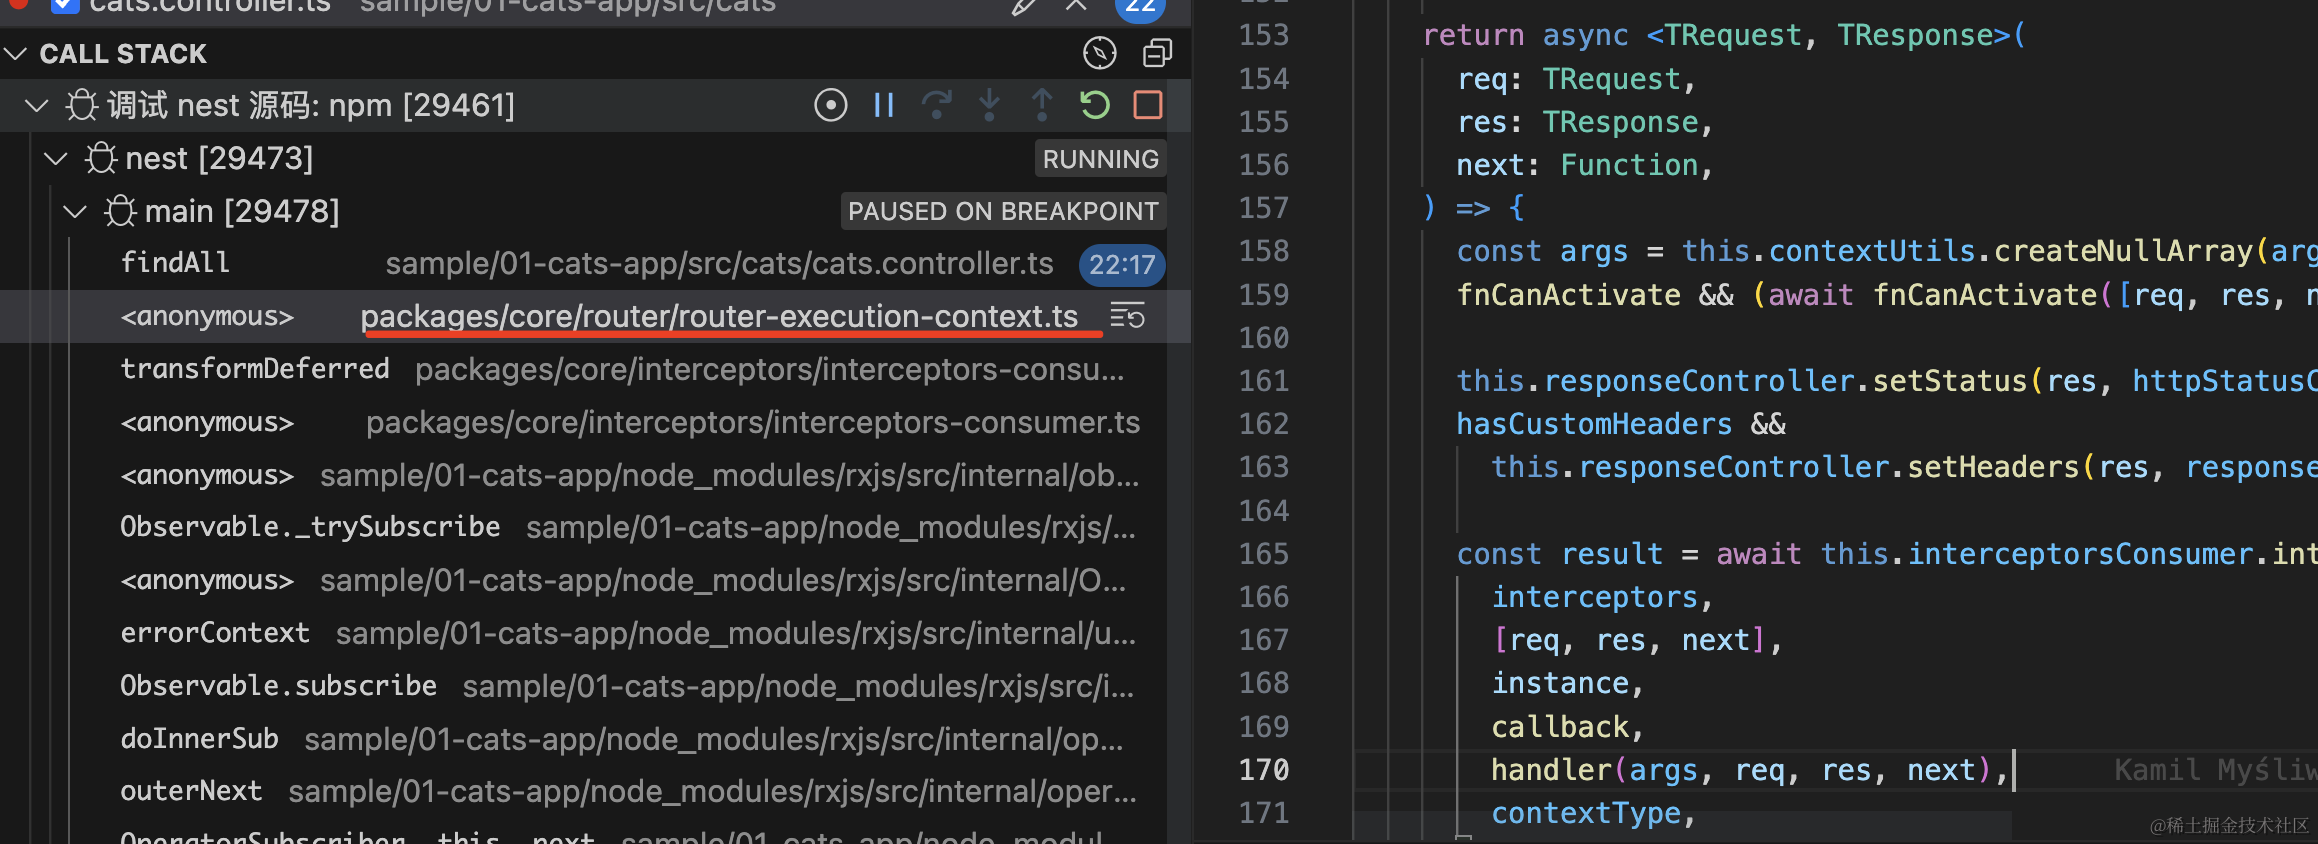Pause the npm debug session

click(883, 105)
